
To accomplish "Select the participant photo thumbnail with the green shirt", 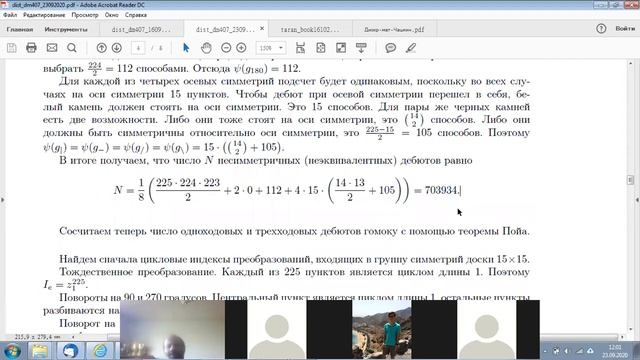I will 382,330.
